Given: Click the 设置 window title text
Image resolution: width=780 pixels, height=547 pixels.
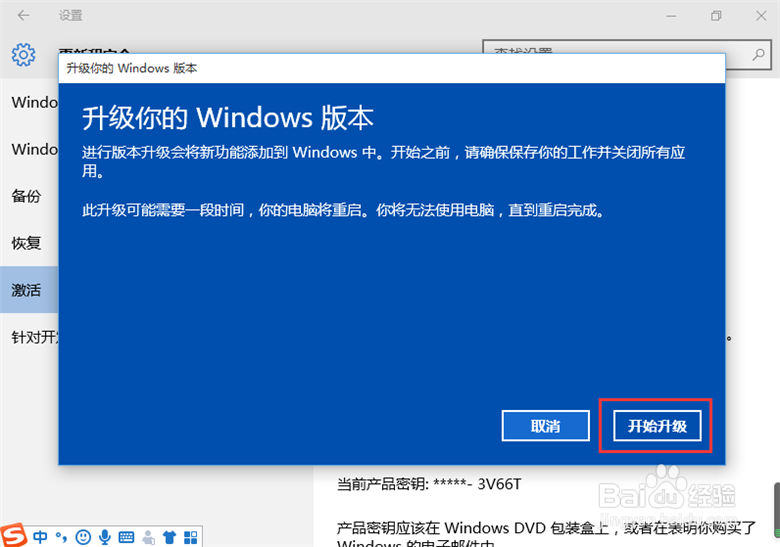Looking at the screenshot, I should pyautogui.click(x=71, y=15).
